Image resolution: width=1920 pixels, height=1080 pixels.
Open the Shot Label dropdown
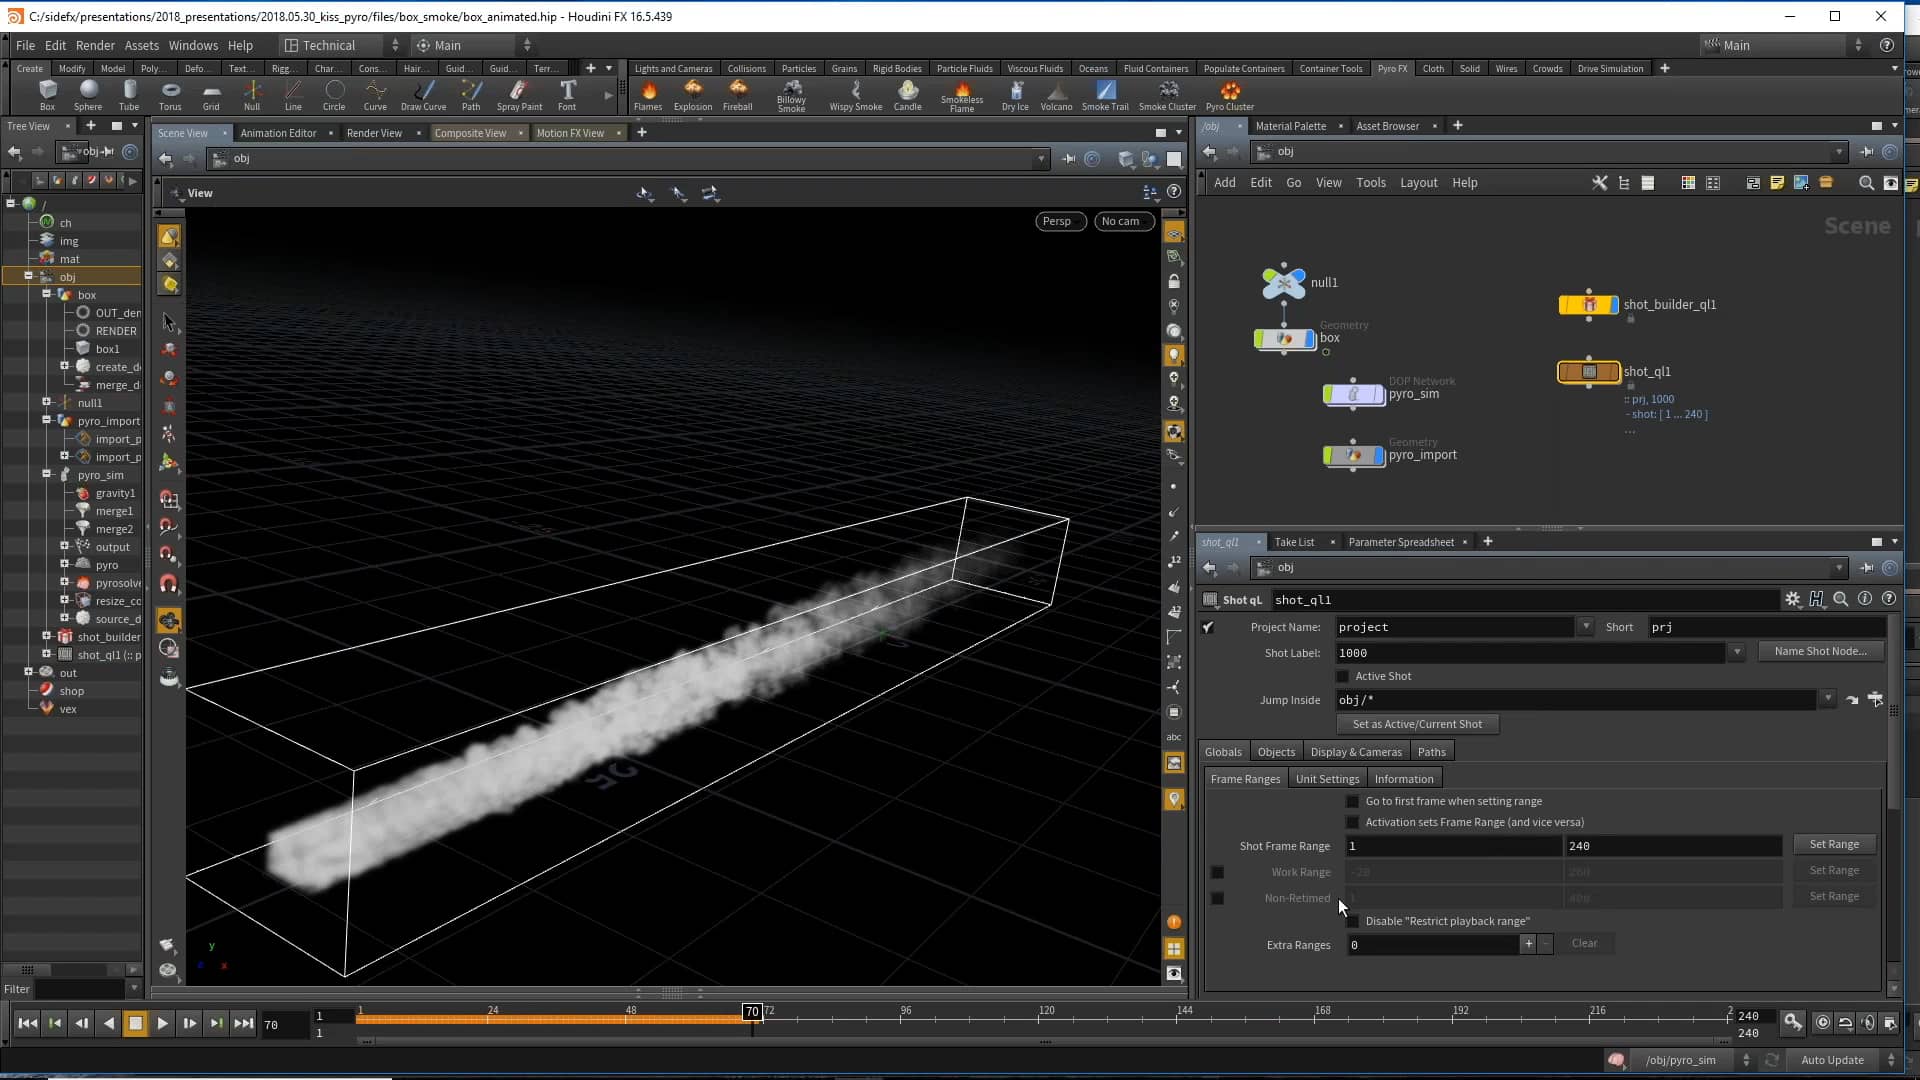click(x=1737, y=652)
